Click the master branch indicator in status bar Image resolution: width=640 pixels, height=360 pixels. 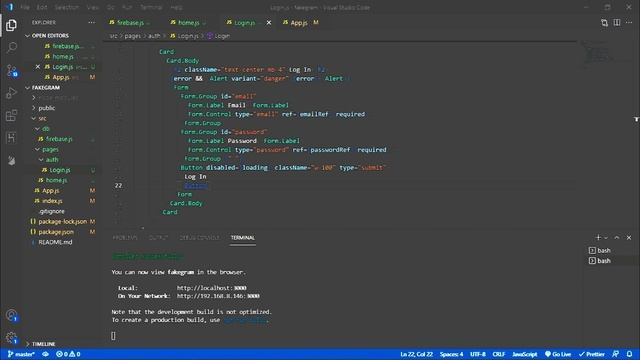pos(21,354)
